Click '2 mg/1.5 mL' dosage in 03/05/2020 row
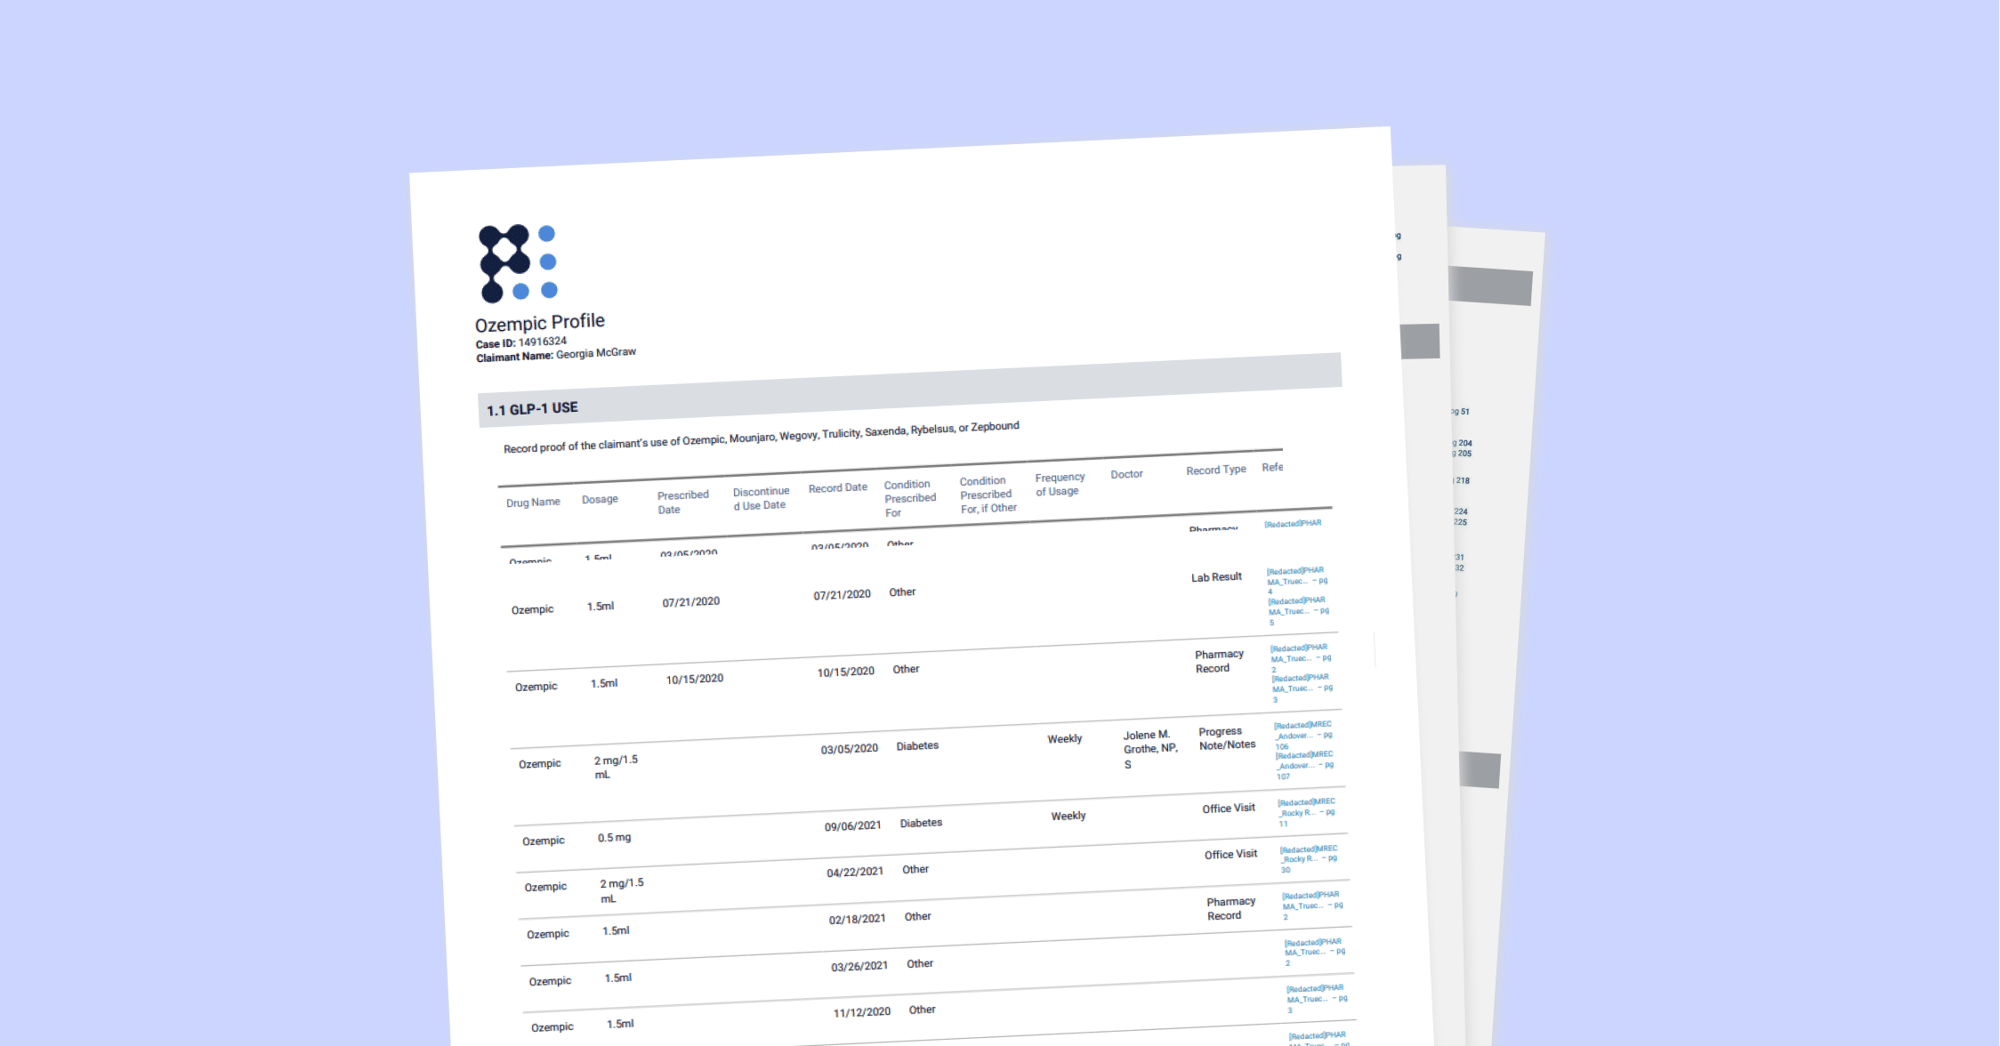2000x1046 pixels. coord(616,767)
